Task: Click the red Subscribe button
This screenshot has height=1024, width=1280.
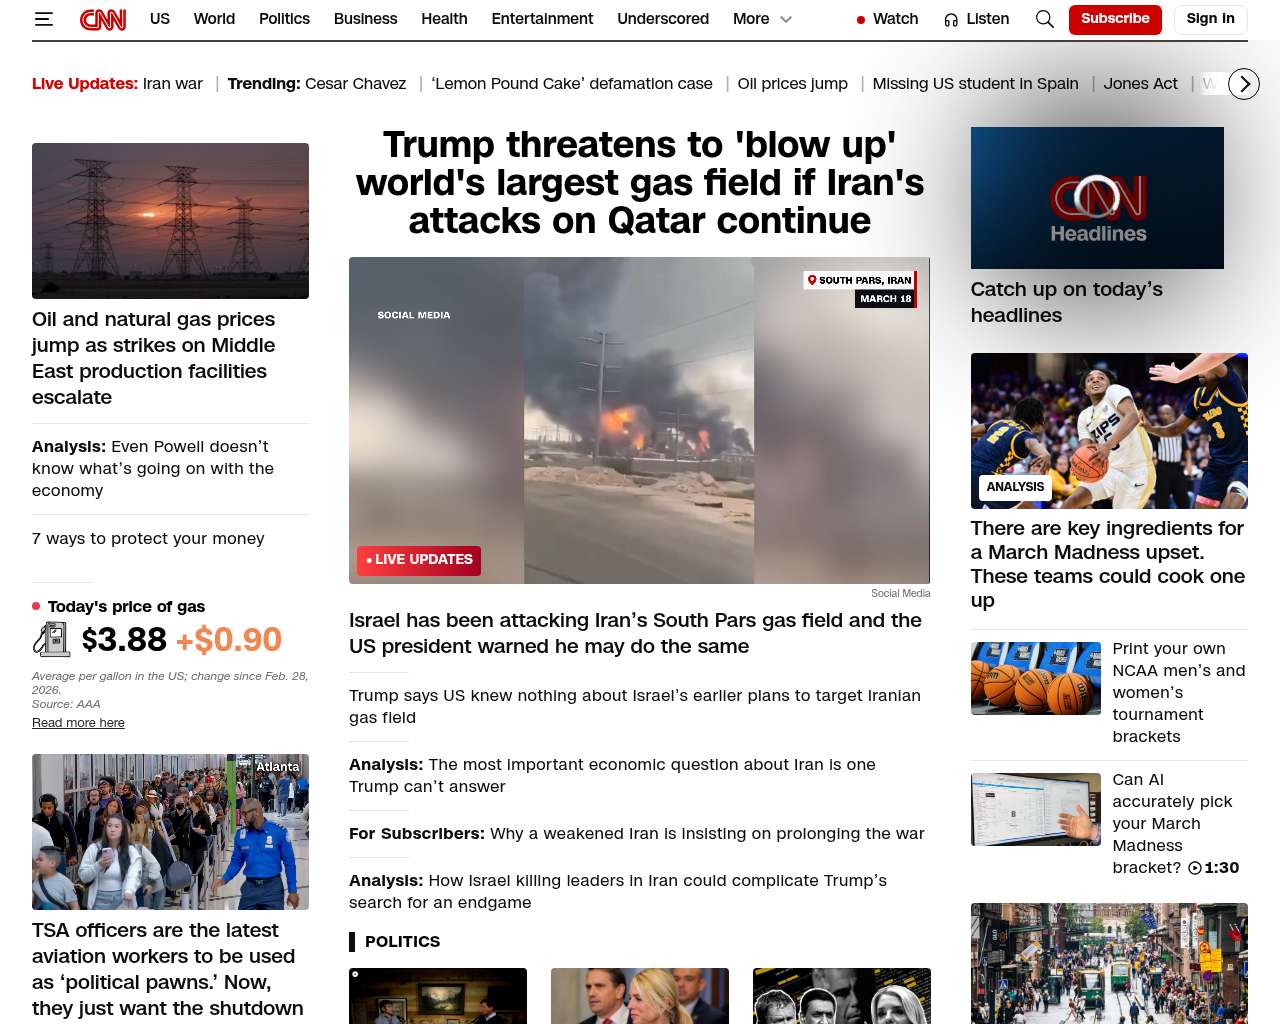Action: coord(1115,19)
